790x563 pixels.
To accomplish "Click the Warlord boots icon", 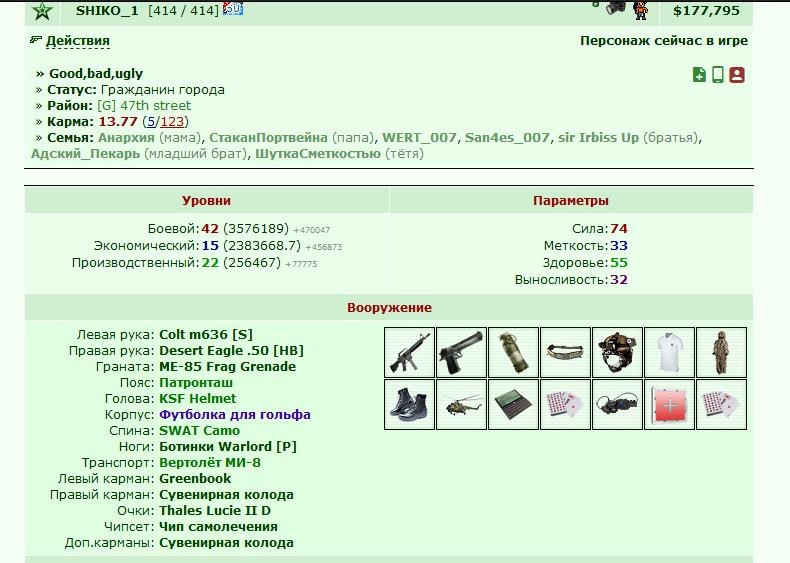I will (409, 405).
